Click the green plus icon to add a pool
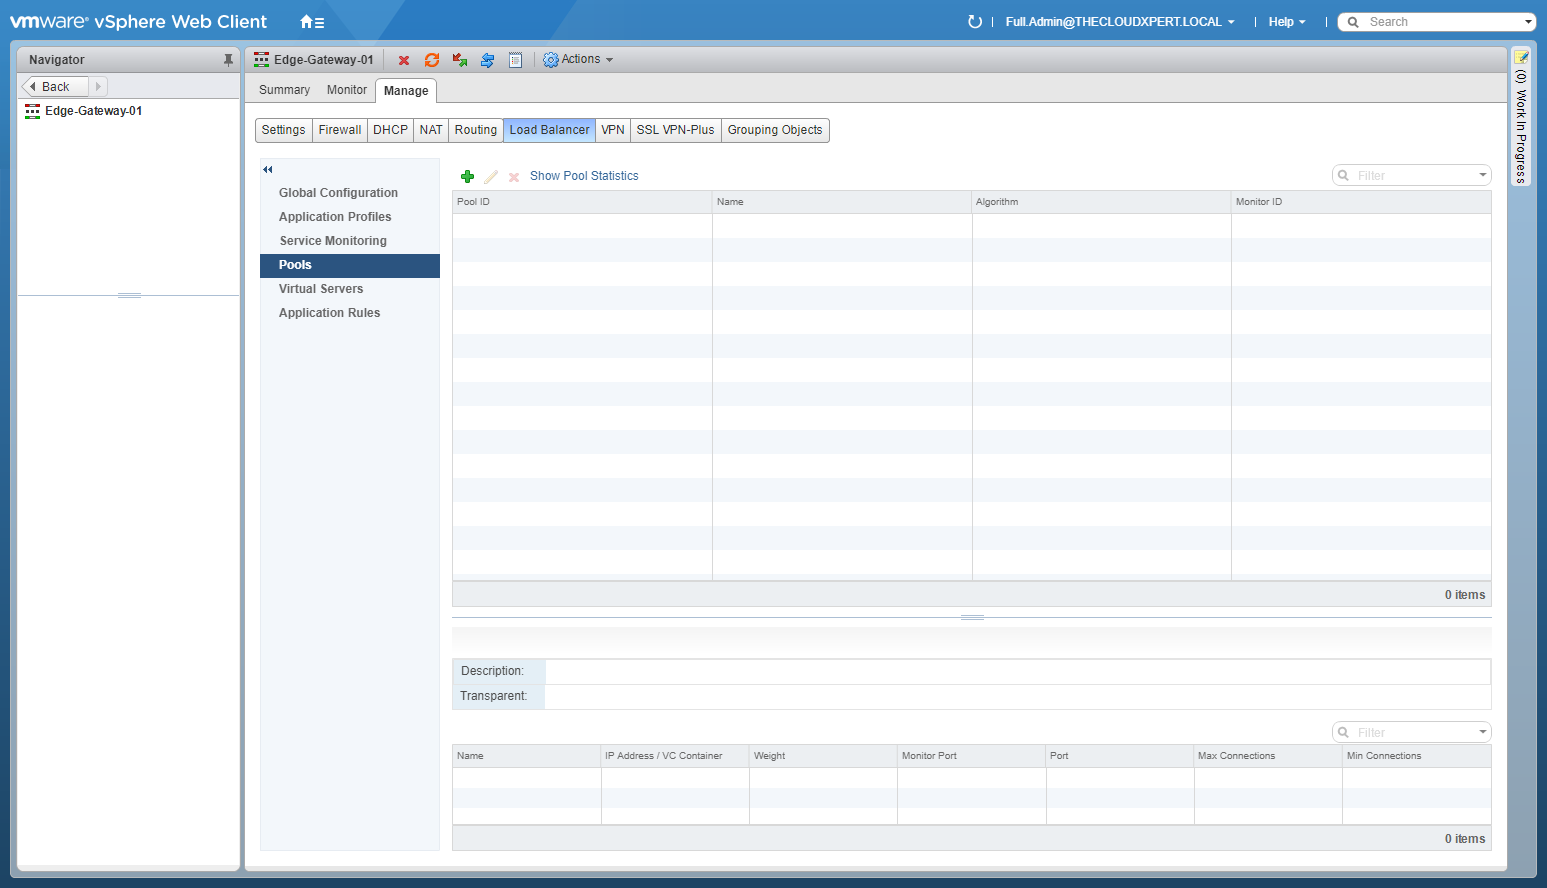 [467, 176]
